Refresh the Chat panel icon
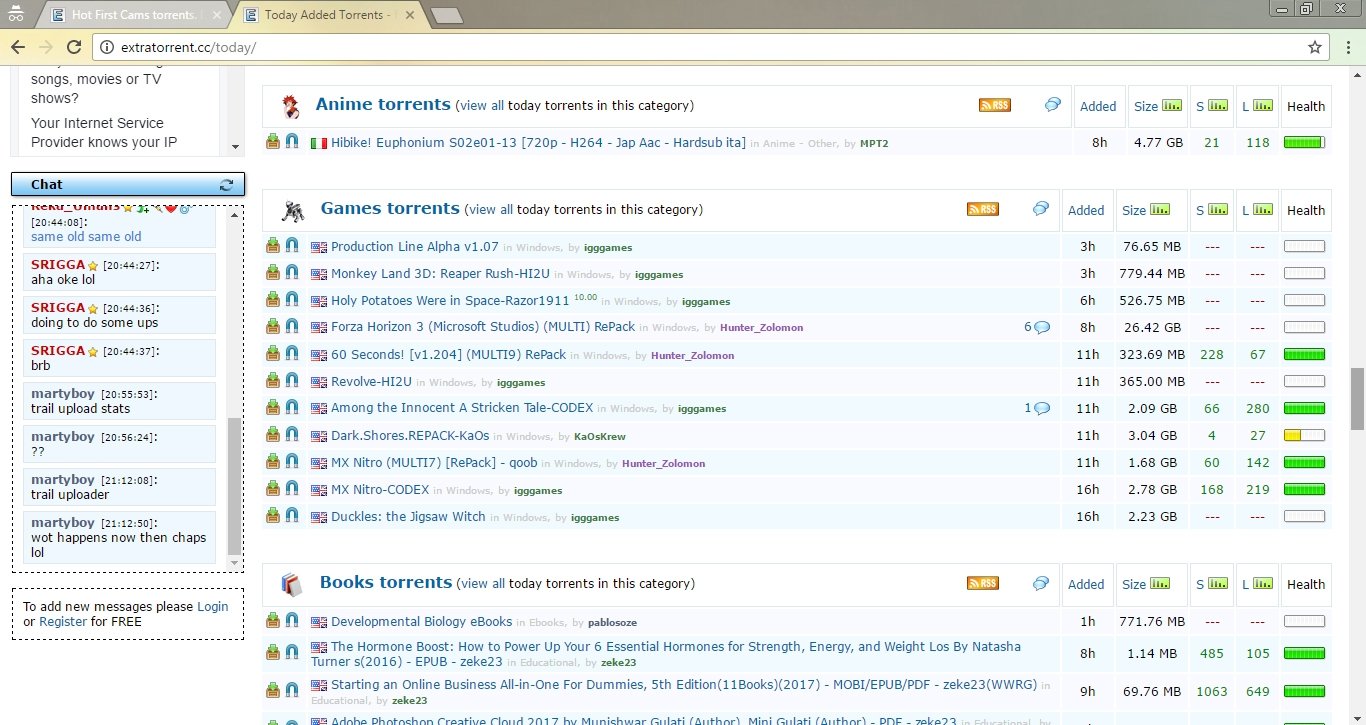The height and width of the screenshot is (725, 1366). pos(226,185)
